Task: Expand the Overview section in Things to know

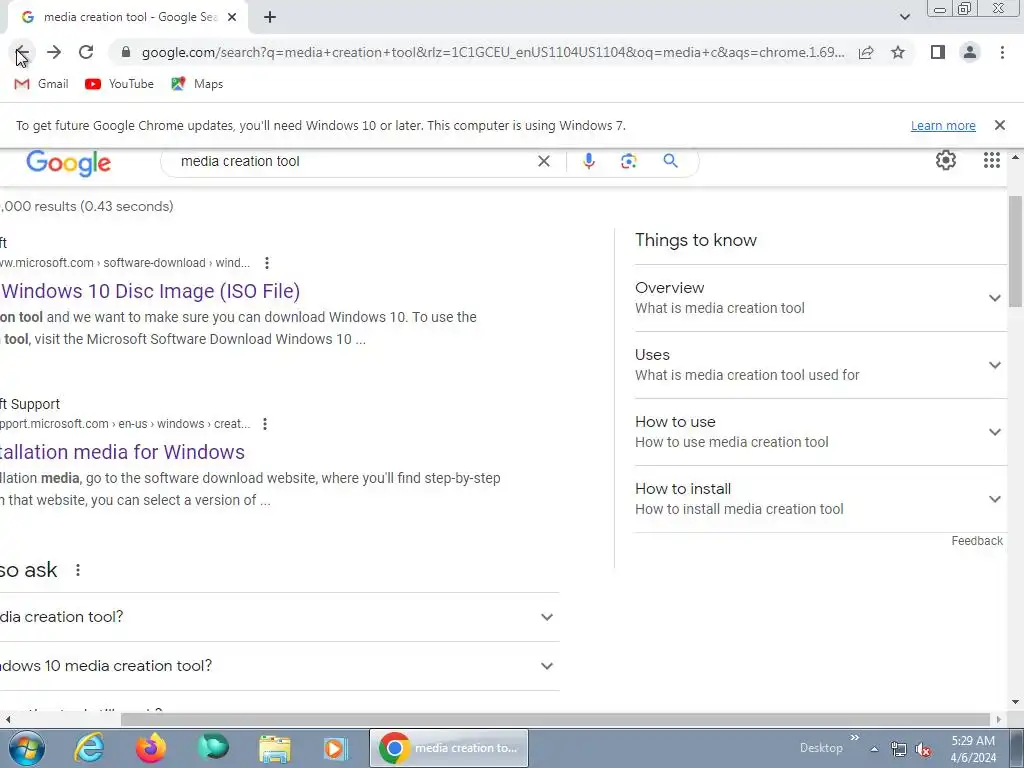Action: coord(820,298)
